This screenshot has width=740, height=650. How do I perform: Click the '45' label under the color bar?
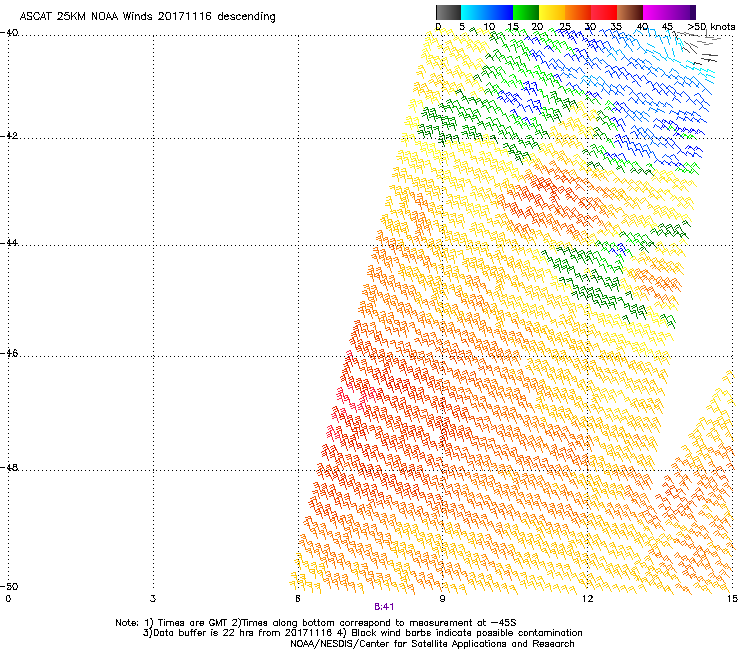click(667, 27)
